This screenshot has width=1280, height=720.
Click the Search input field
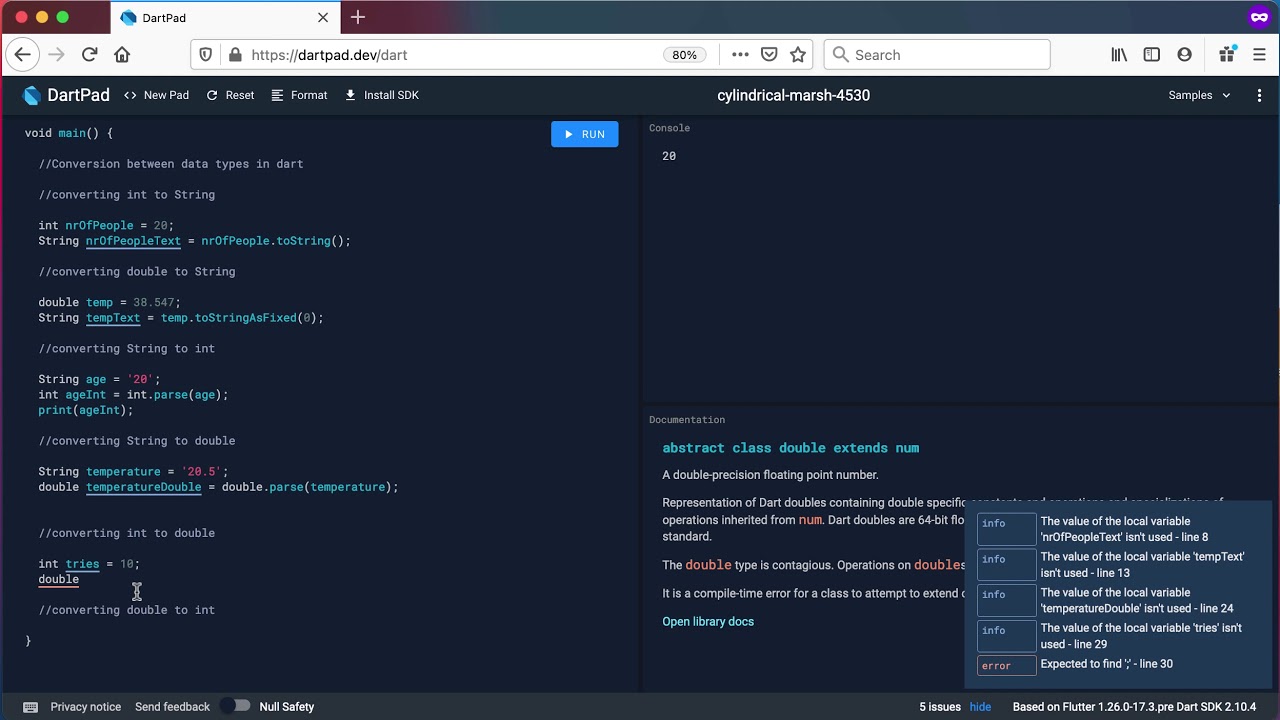click(937, 55)
